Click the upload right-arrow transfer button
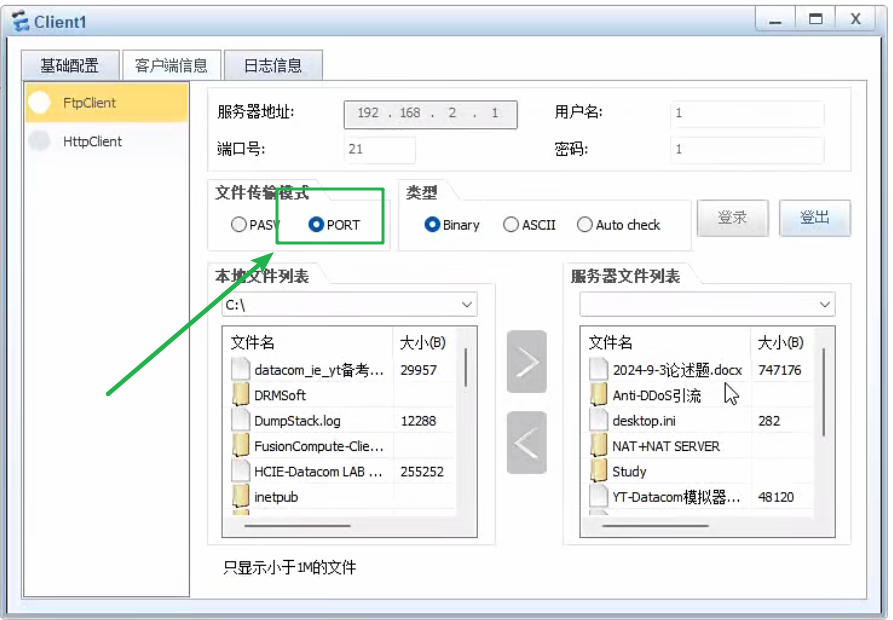Screen dimensions: 893x620 [x=527, y=362]
